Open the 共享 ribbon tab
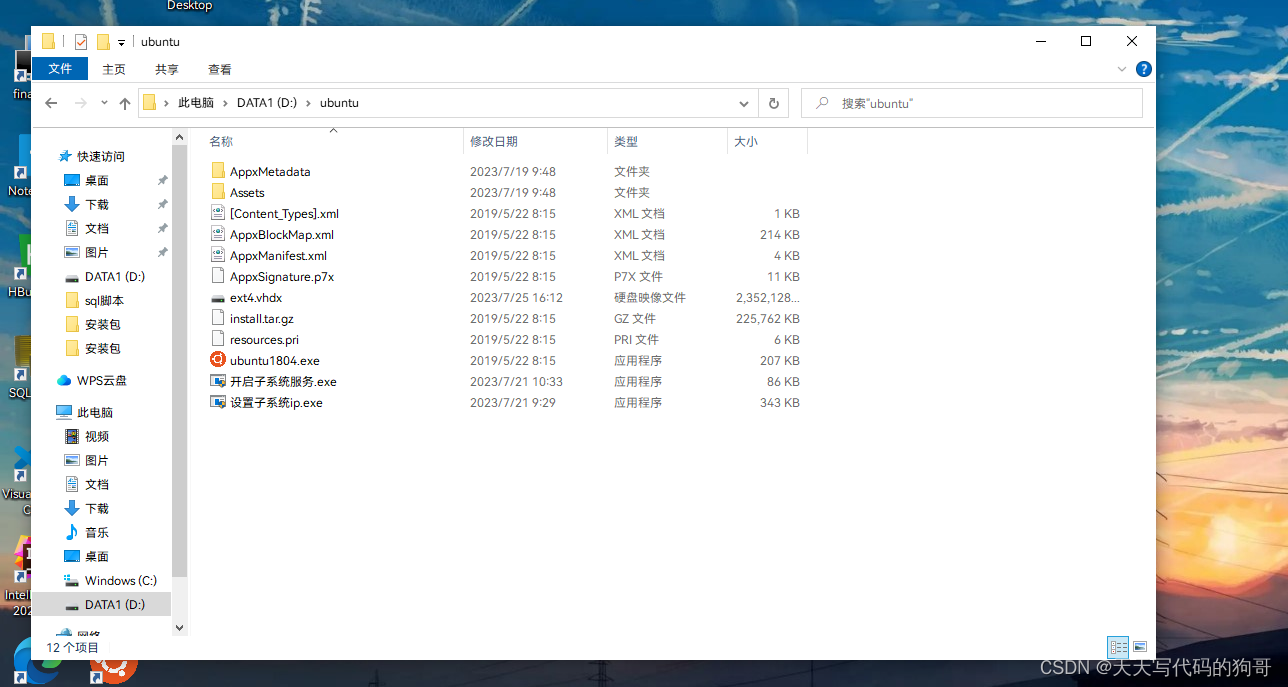This screenshot has height=687, width=1288. [x=167, y=69]
